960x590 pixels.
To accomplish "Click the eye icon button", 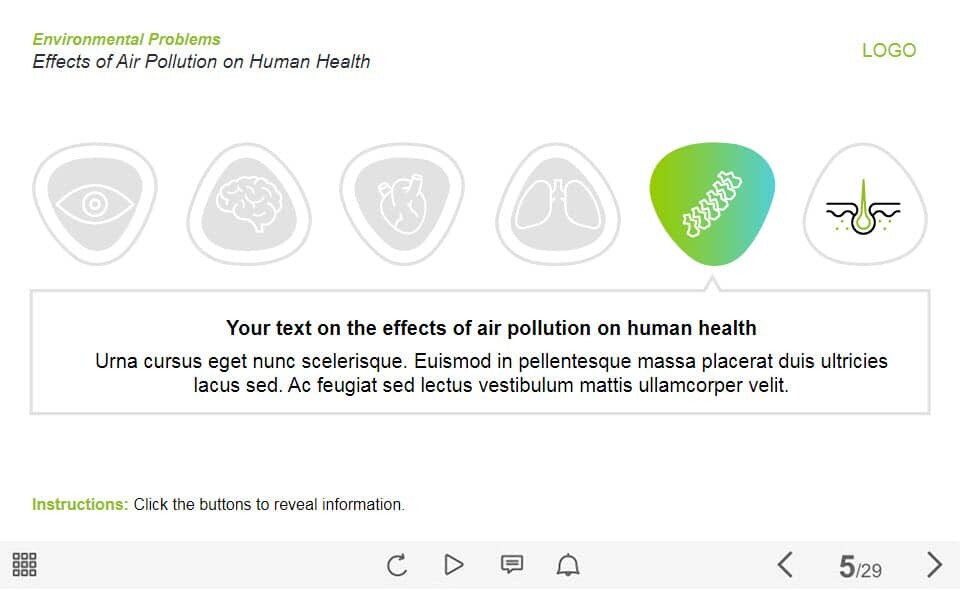I will coord(95,204).
